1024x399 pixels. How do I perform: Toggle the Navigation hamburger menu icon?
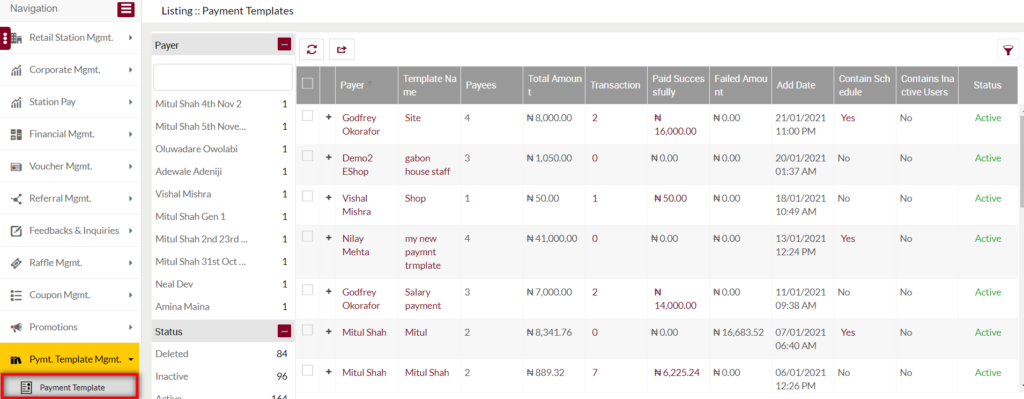pyautogui.click(x=126, y=9)
